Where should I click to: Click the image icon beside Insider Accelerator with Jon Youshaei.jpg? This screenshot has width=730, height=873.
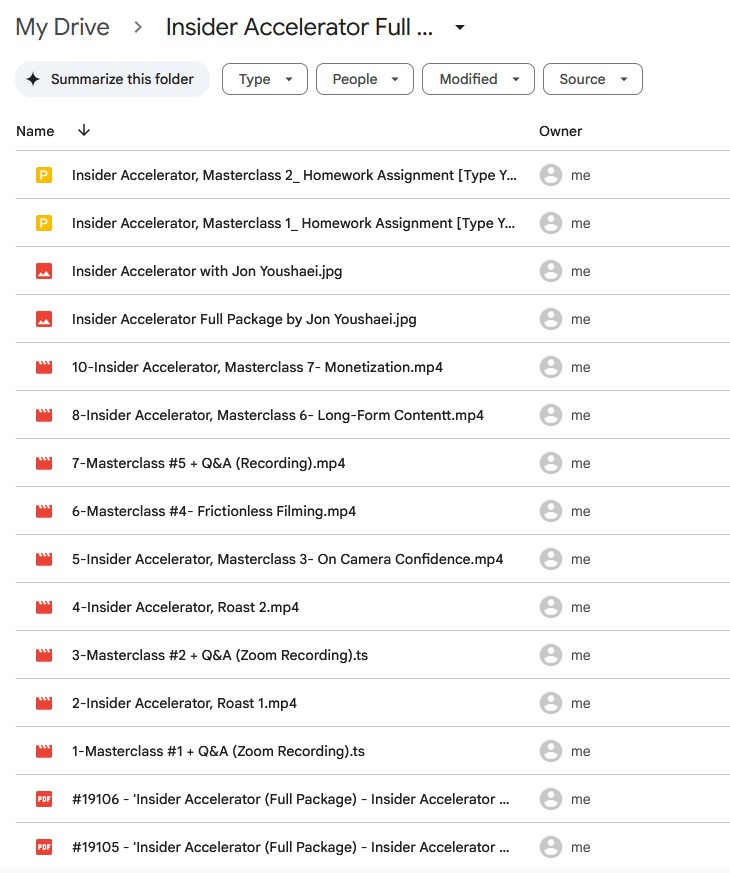click(43, 271)
